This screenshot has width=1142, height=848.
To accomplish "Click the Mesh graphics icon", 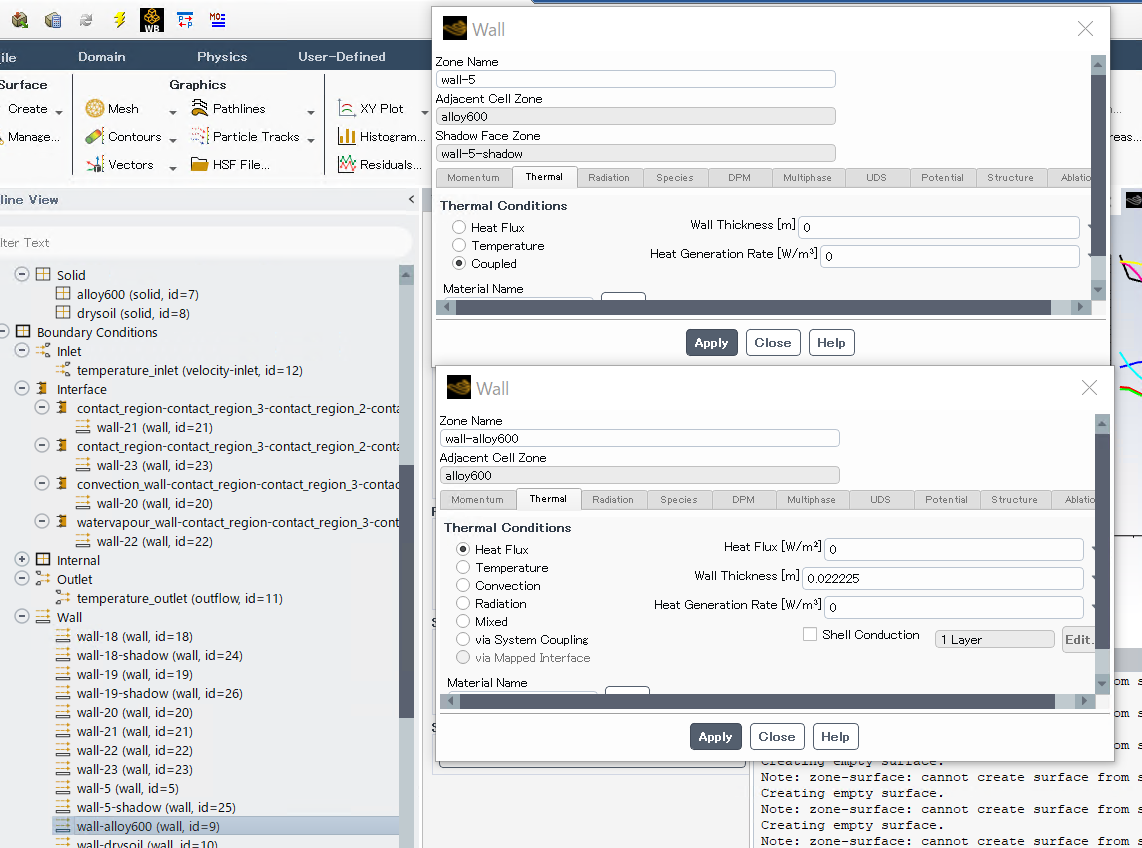I will click(x=95, y=109).
